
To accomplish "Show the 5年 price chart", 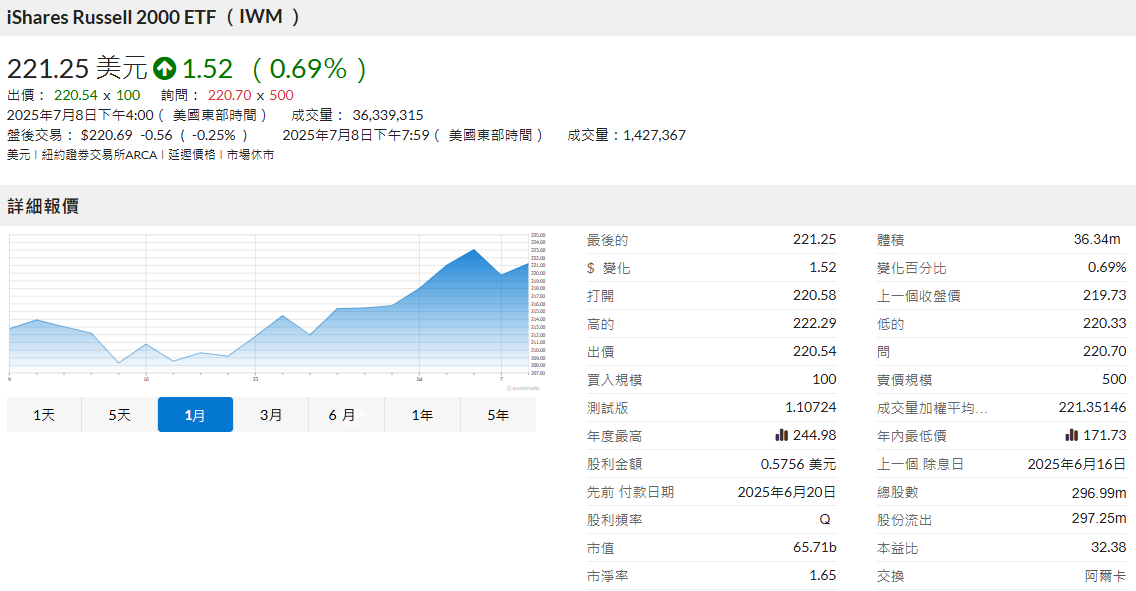I will [x=498, y=415].
